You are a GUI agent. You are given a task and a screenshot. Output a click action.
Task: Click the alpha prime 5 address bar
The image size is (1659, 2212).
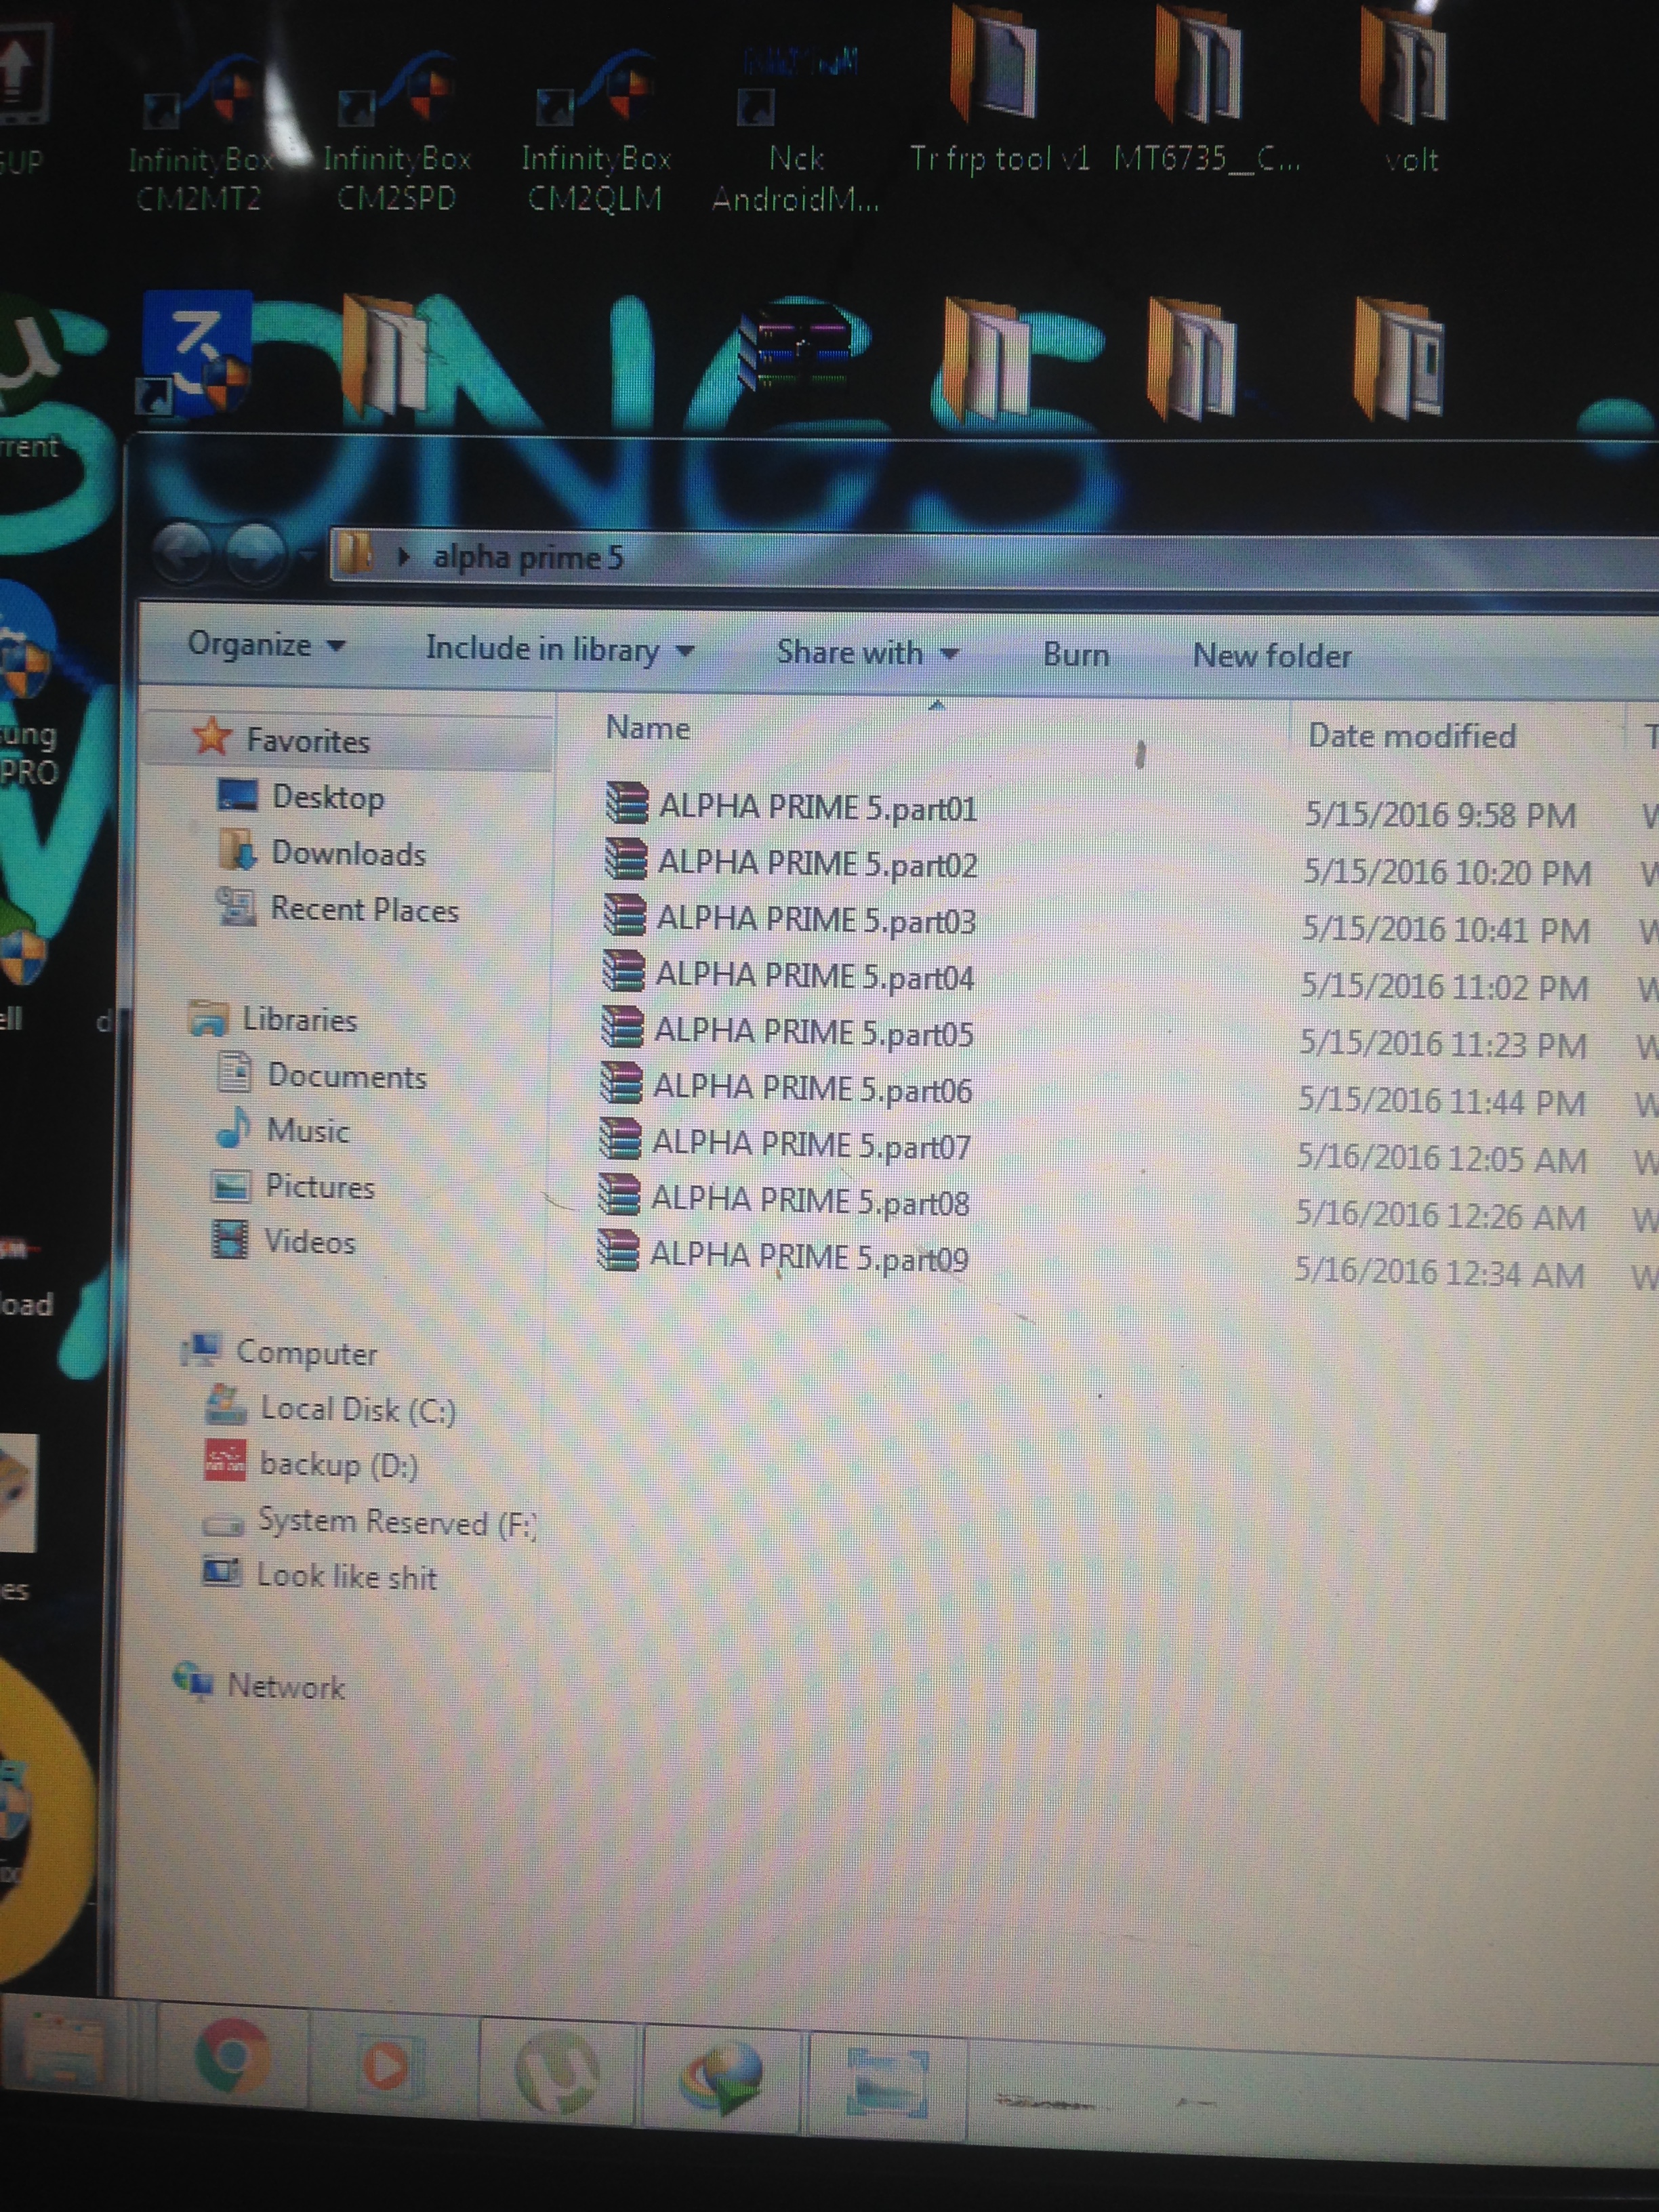coord(528,557)
